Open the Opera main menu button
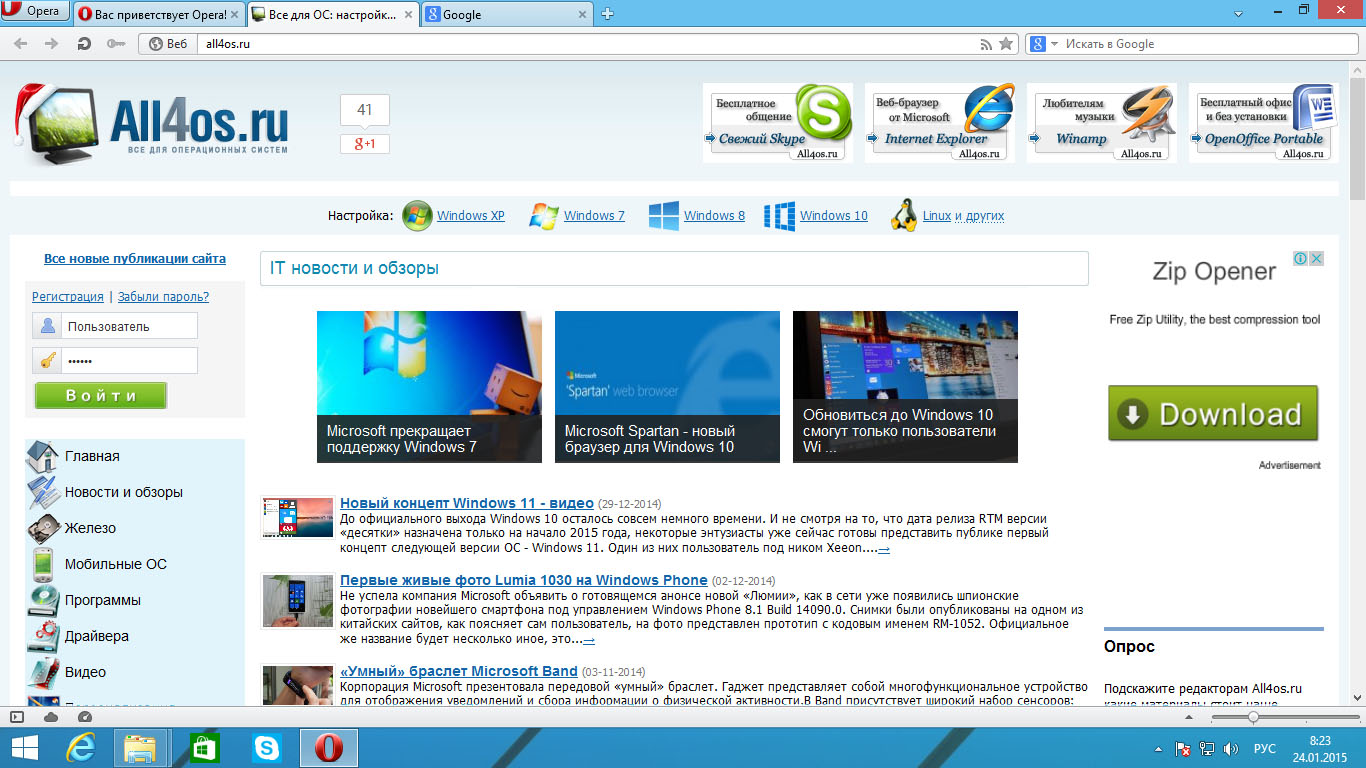 36,12
